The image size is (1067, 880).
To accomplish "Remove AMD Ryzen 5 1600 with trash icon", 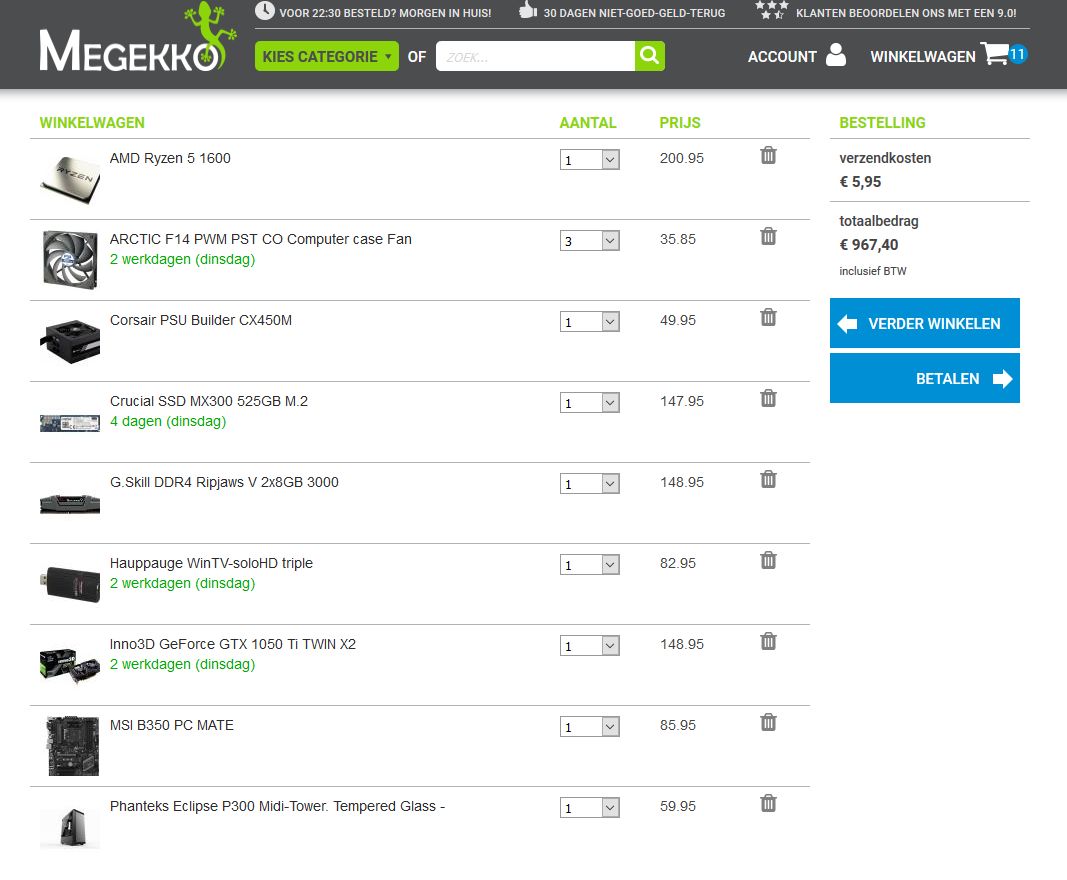I will (x=768, y=156).
